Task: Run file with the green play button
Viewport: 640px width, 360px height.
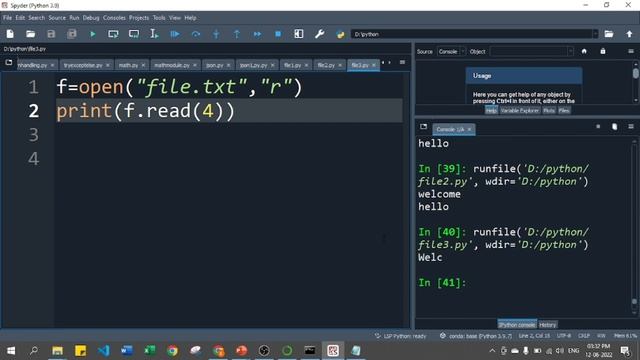Action: point(93,34)
